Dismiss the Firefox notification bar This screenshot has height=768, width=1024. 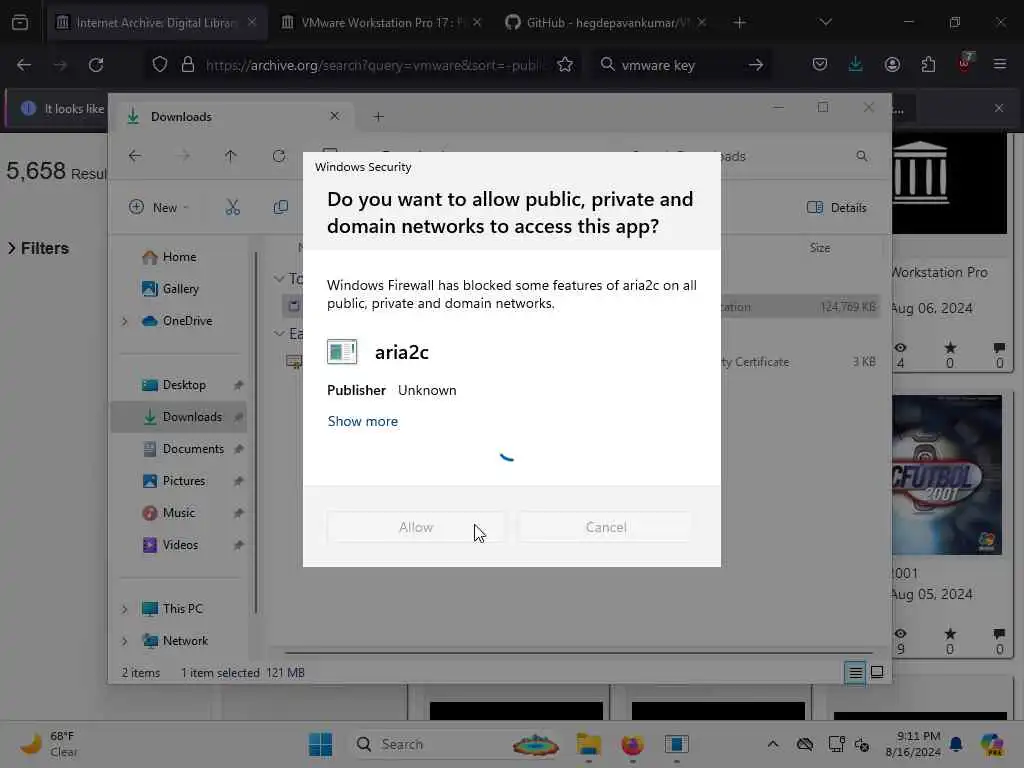click(x=999, y=108)
